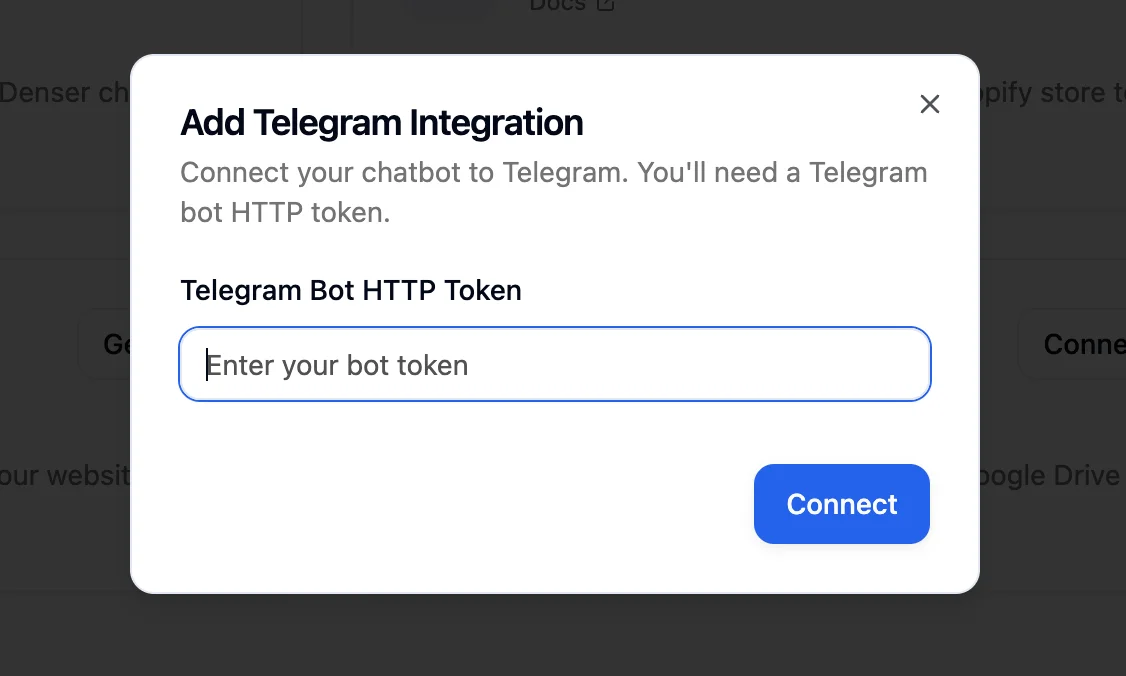This screenshot has width=1126, height=676.
Task: Select the Add Telegram Integration heading
Action: pyautogui.click(x=382, y=122)
